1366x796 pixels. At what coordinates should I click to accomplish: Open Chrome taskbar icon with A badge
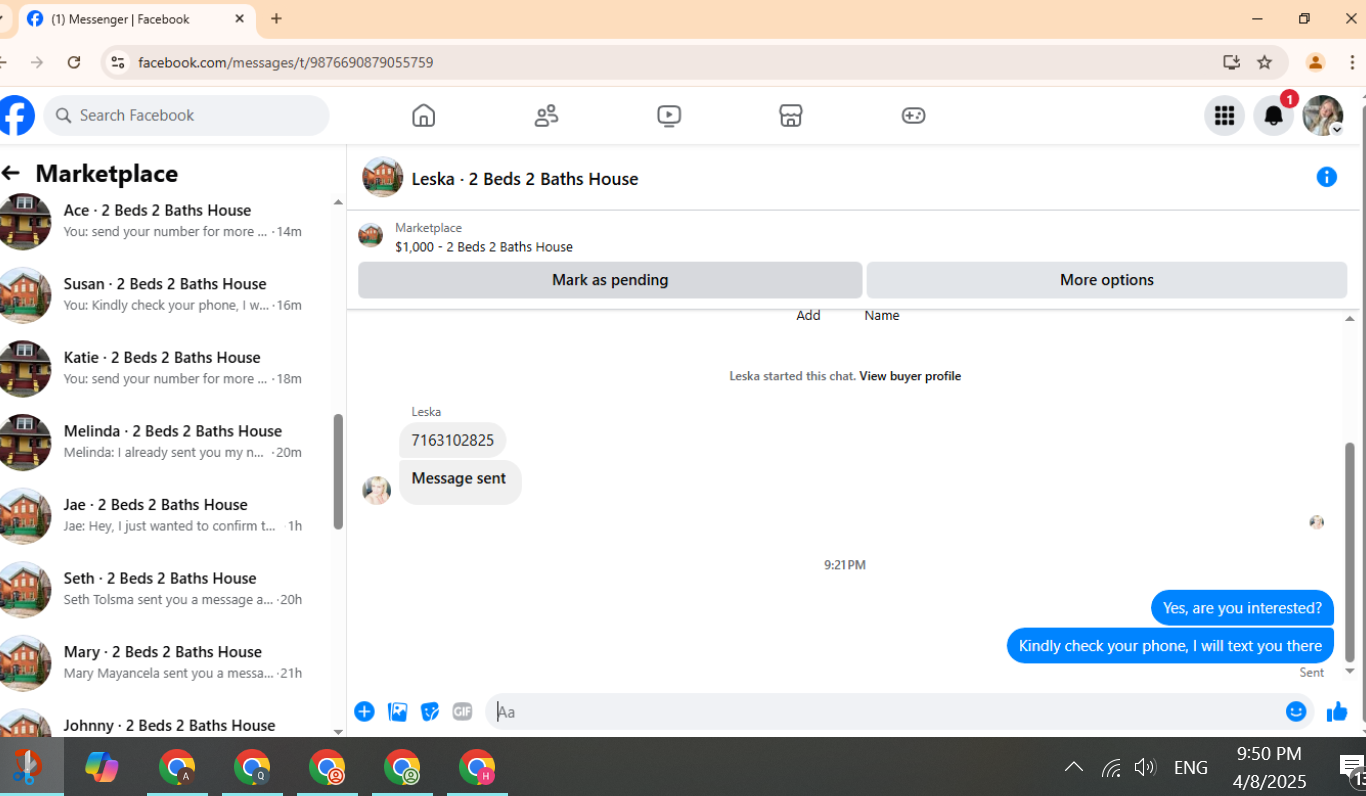point(177,767)
